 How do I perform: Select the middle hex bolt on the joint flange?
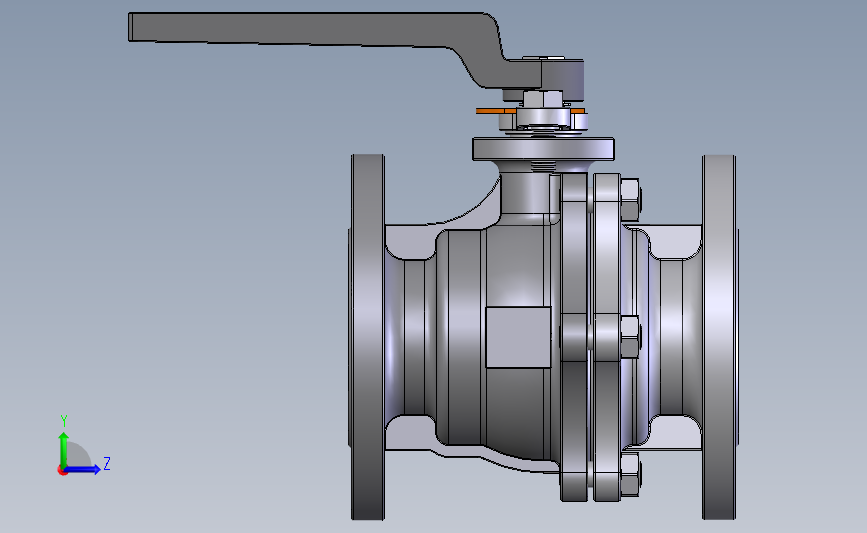click(631, 337)
